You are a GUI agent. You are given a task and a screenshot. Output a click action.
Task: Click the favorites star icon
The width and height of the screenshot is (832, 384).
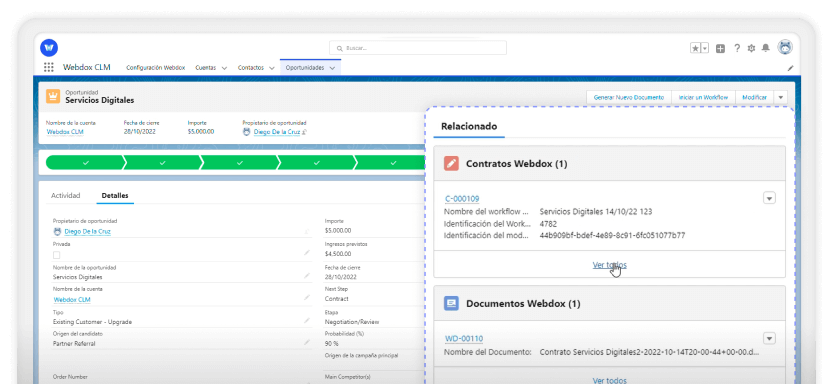click(x=696, y=48)
